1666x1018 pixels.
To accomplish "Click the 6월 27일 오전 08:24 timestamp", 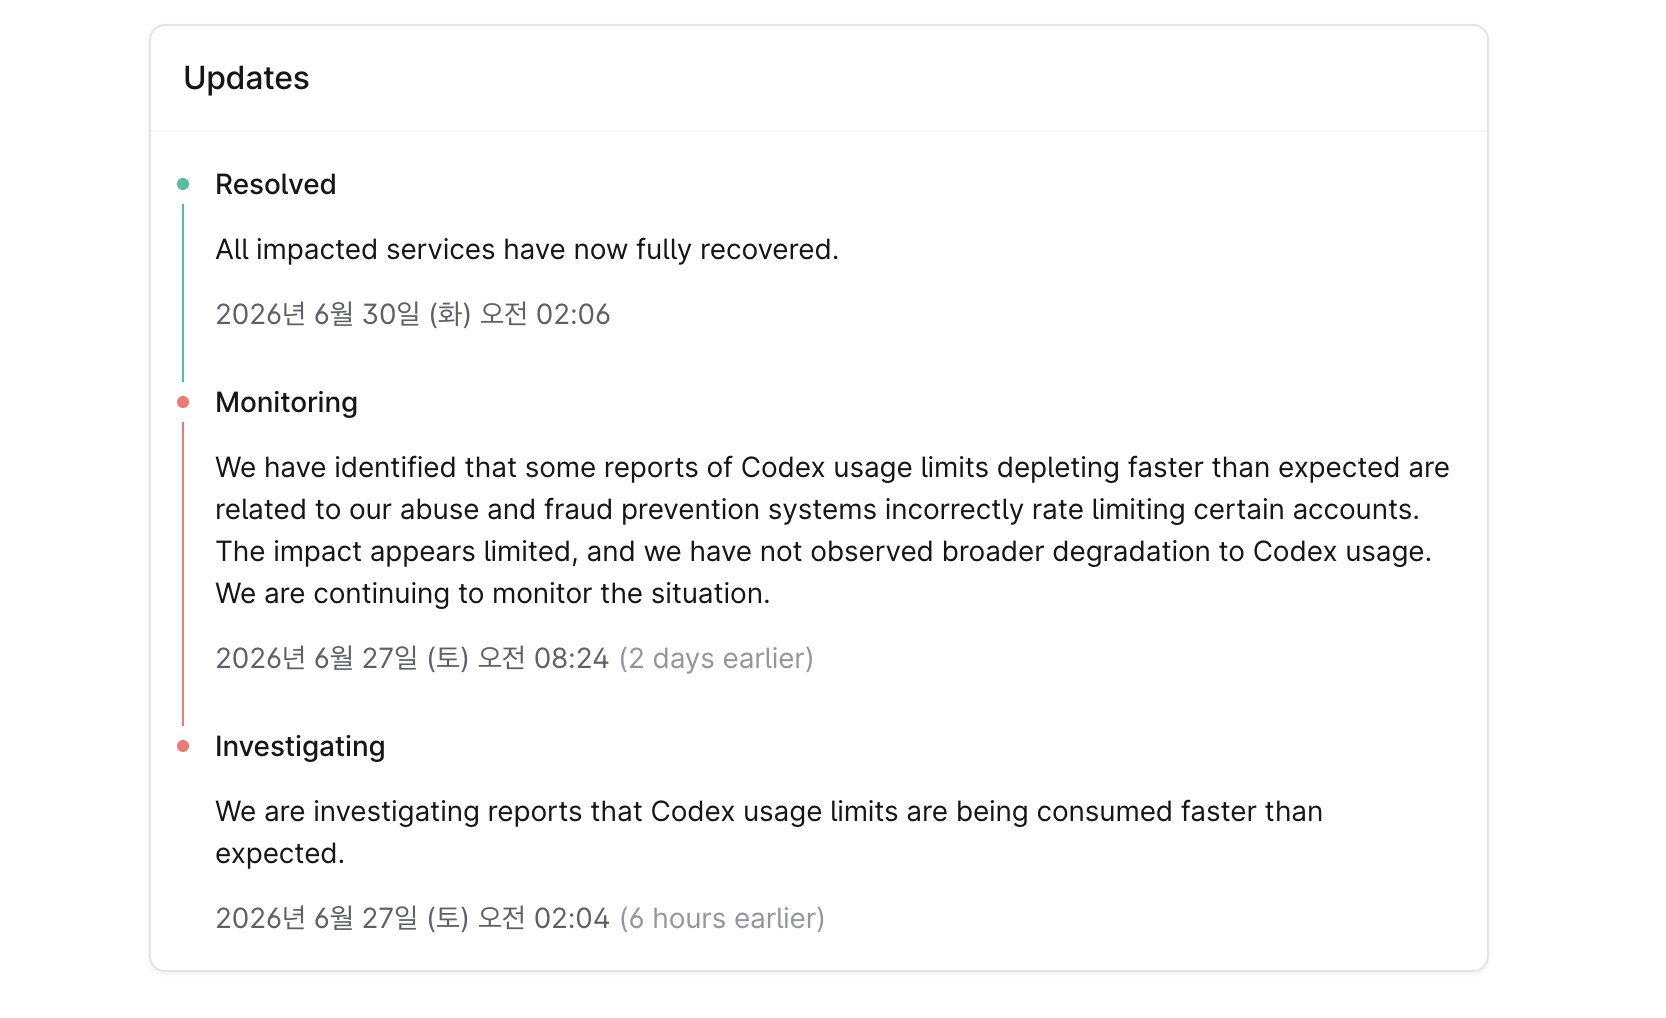I will [412, 658].
